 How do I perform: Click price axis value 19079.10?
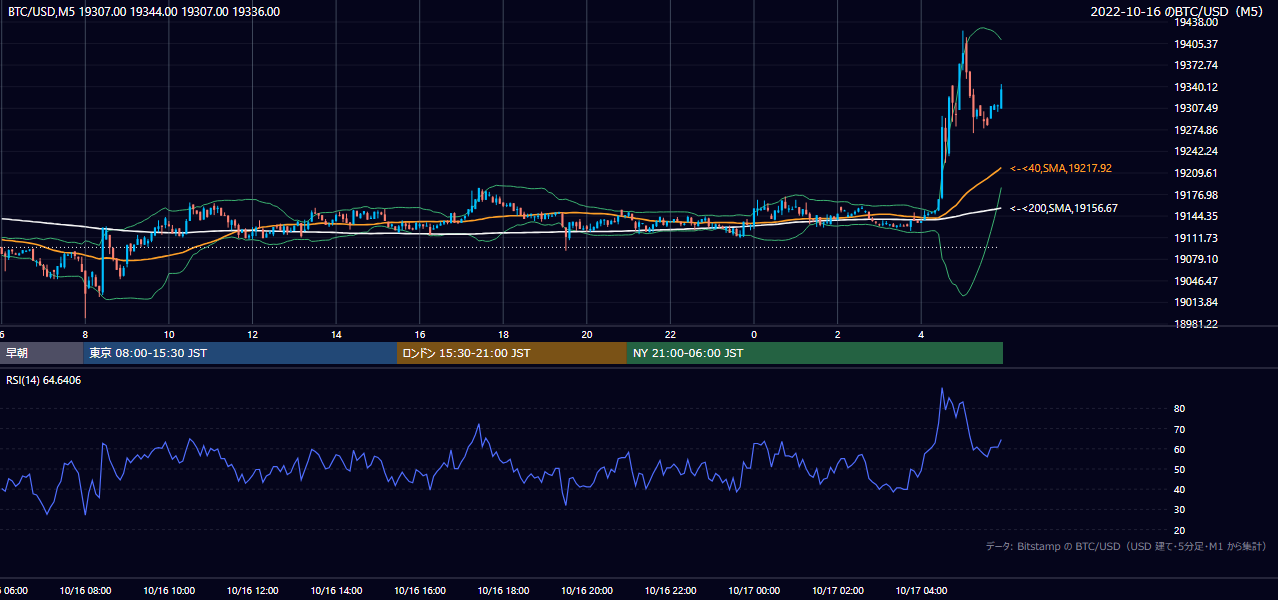point(1195,259)
